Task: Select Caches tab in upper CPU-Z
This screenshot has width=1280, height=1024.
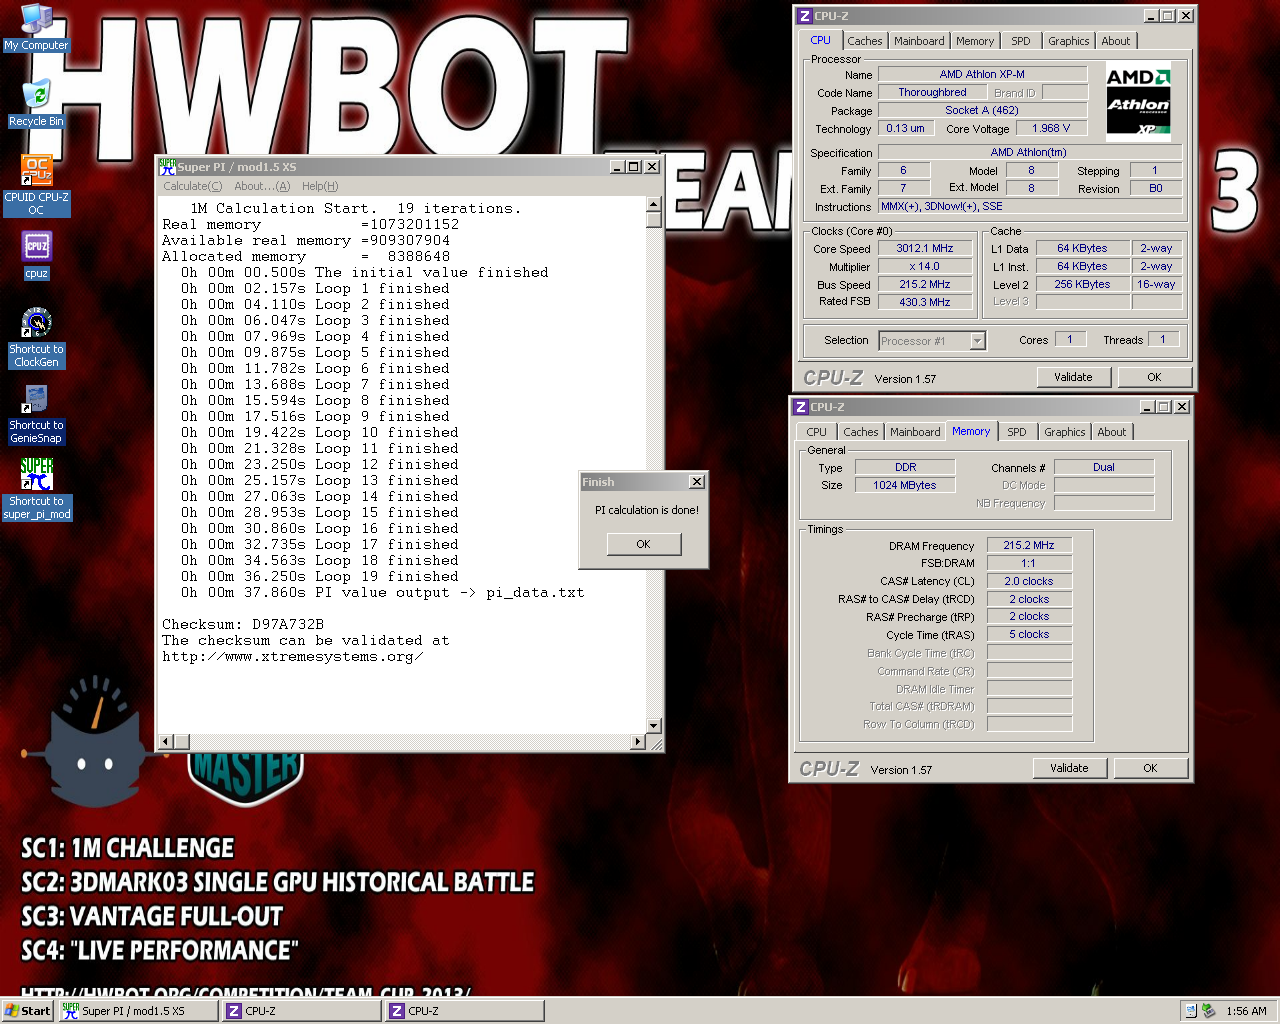Action: click(865, 41)
